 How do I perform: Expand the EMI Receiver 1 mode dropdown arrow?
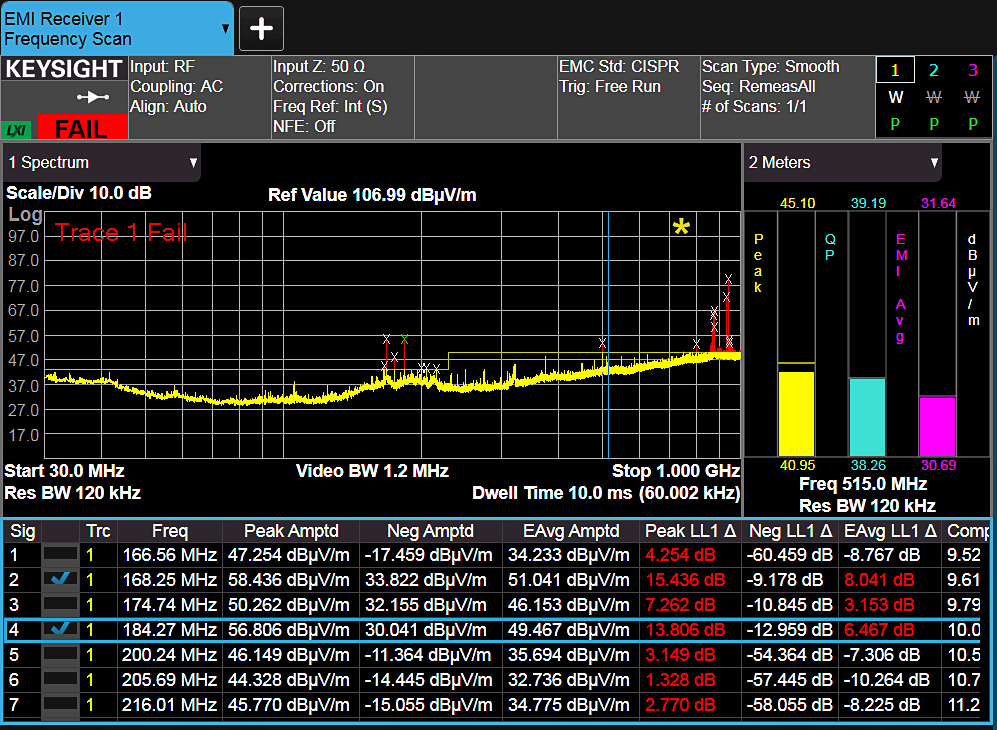tap(226, 29)
